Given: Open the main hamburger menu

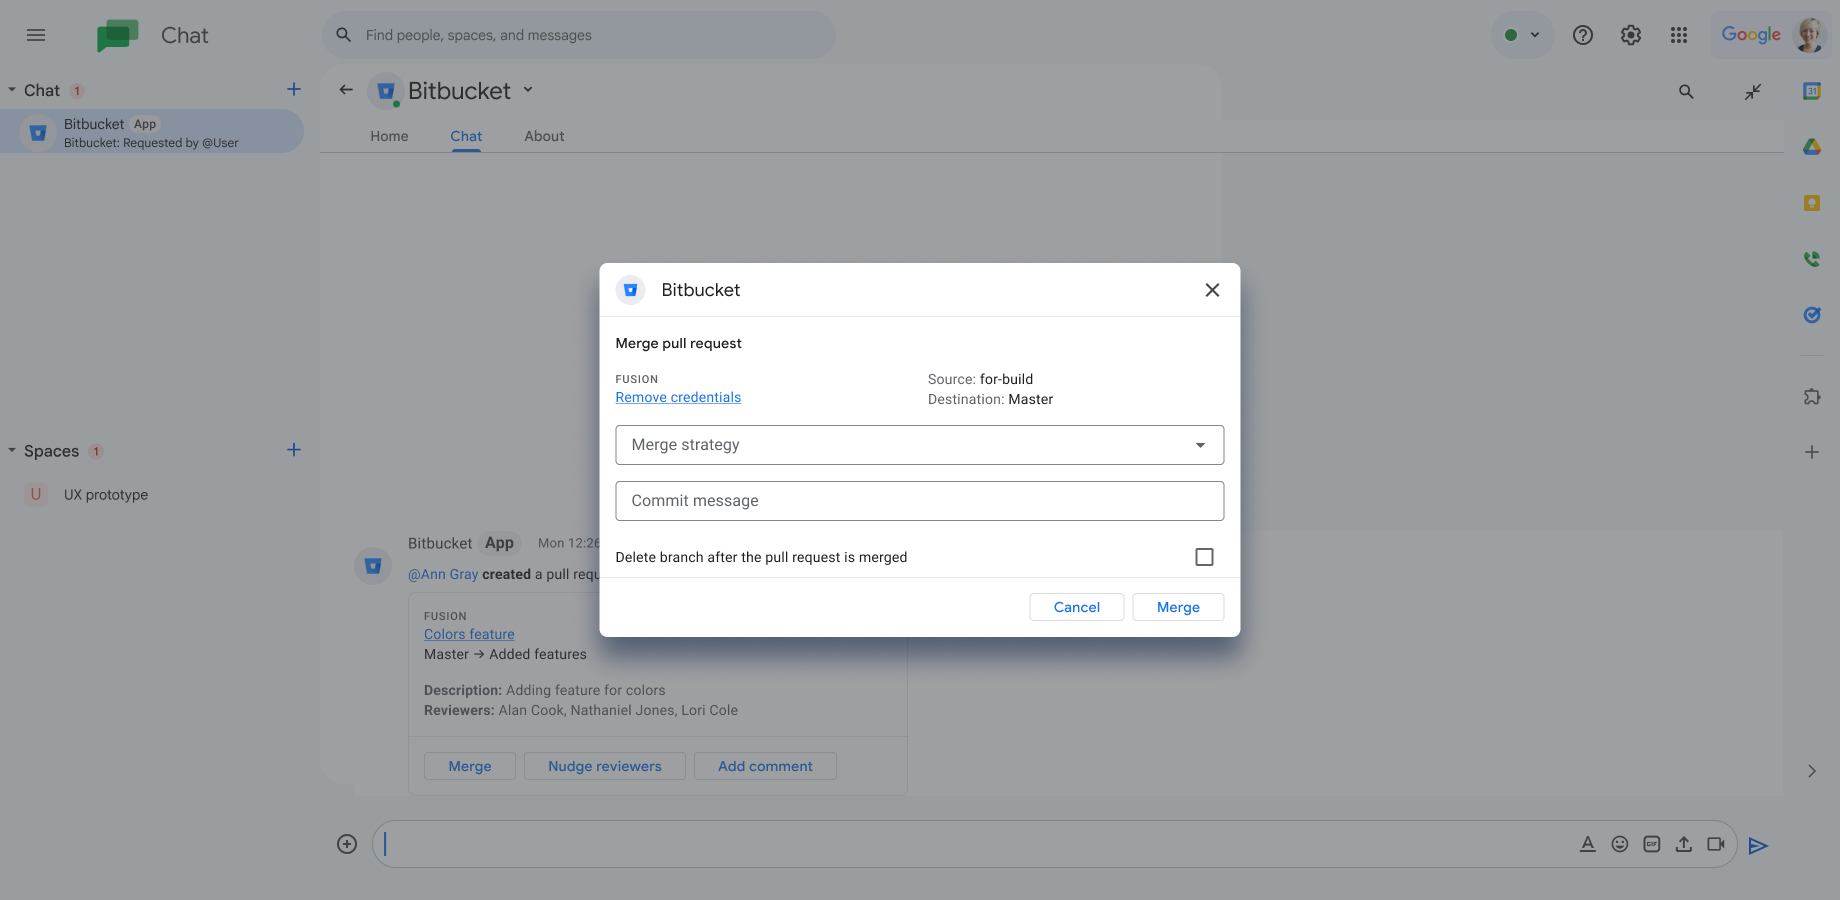Looking at the screenshot, I should [36, 35].
